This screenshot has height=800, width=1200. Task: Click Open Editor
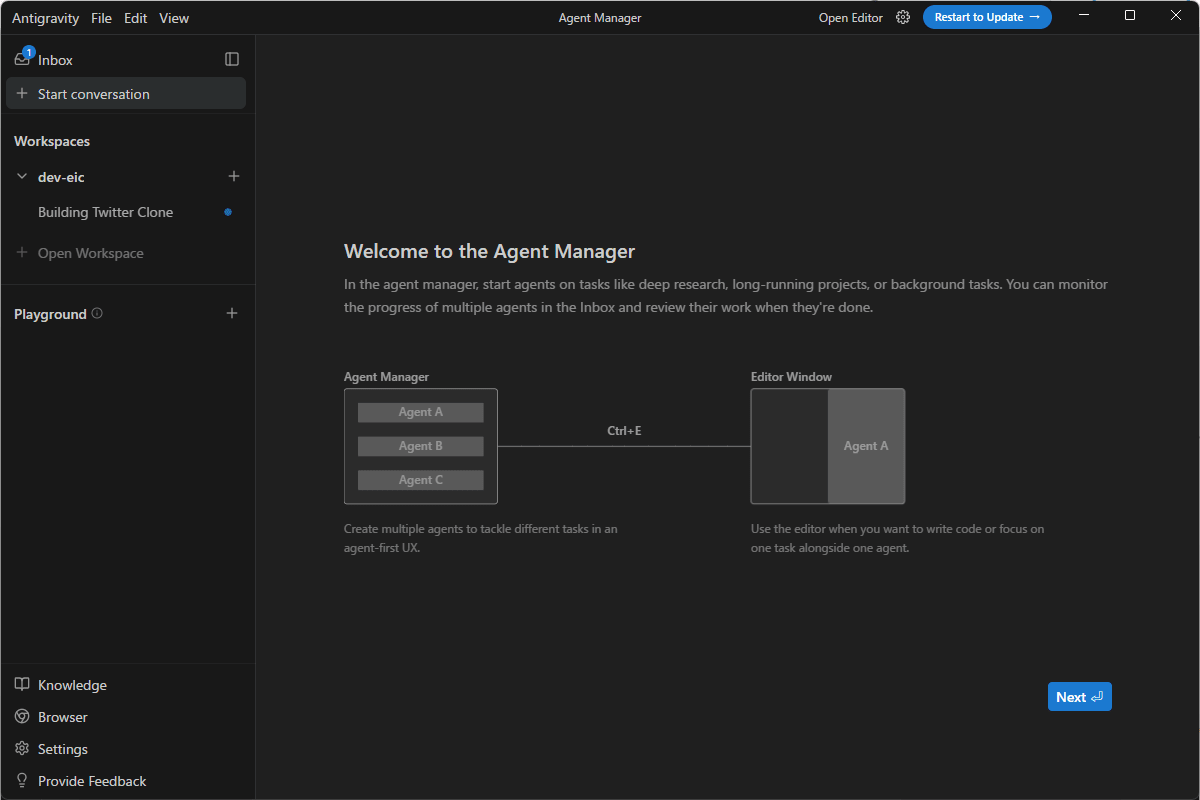coord(851,17)
